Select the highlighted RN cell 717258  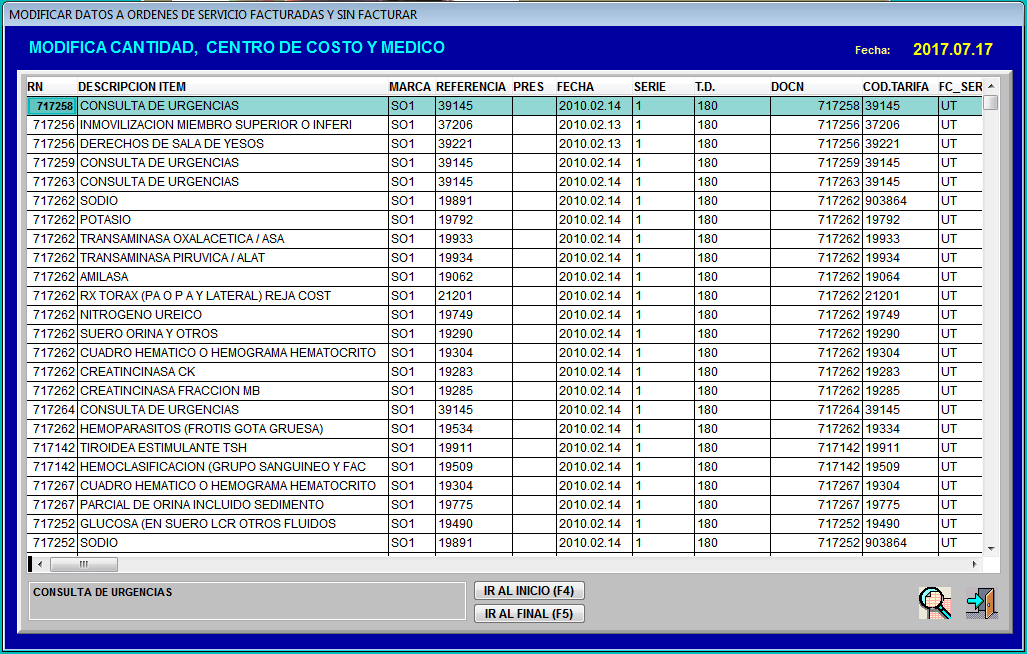click(x=52, y=106)
